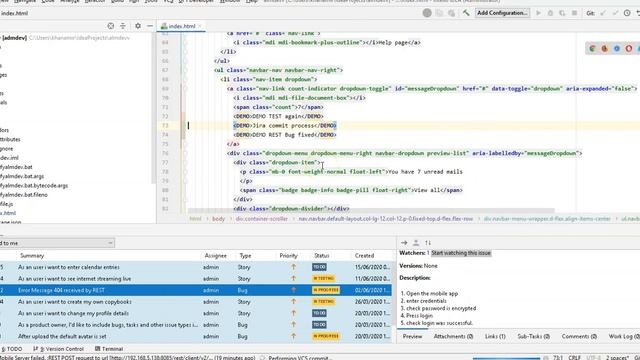The height and width of the screenshot is (360, 640).
Task: Sort issues by Status column header
Action: 322,256
